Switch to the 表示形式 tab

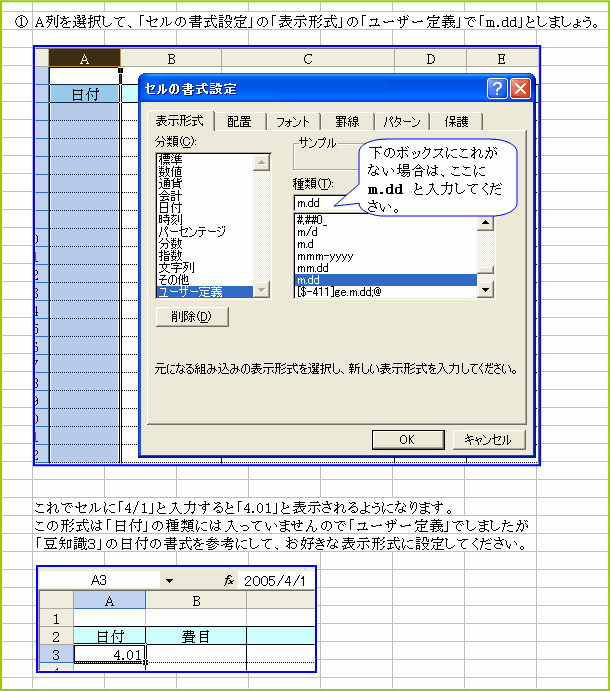(180, 121)
